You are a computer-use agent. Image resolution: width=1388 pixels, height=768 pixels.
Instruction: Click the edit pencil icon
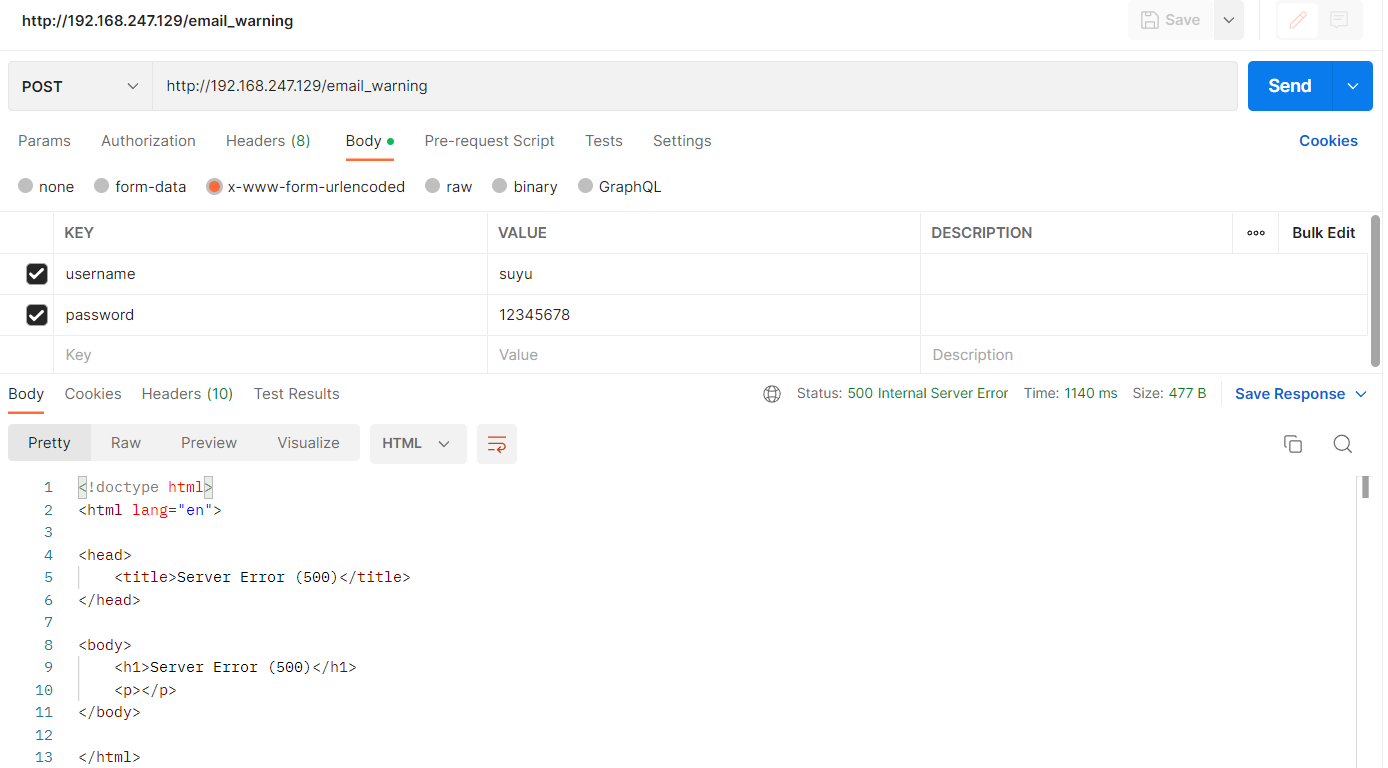coord(1298,20)
